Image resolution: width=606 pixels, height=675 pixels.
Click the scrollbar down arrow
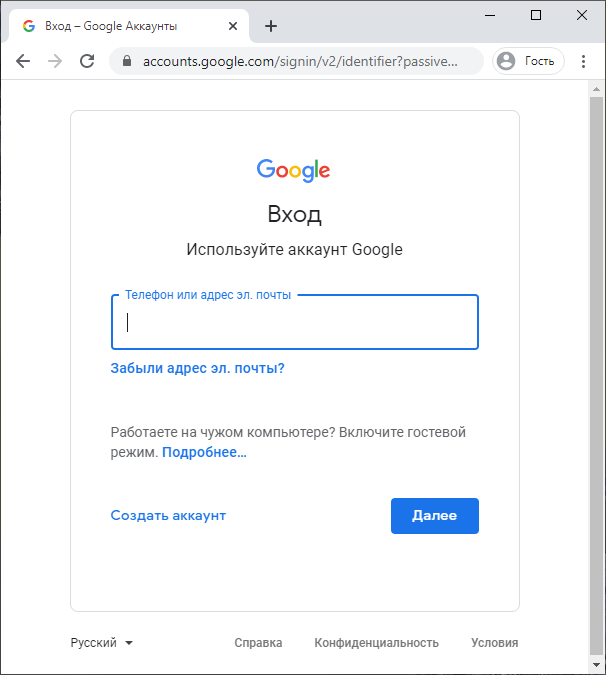pos(597,665)
